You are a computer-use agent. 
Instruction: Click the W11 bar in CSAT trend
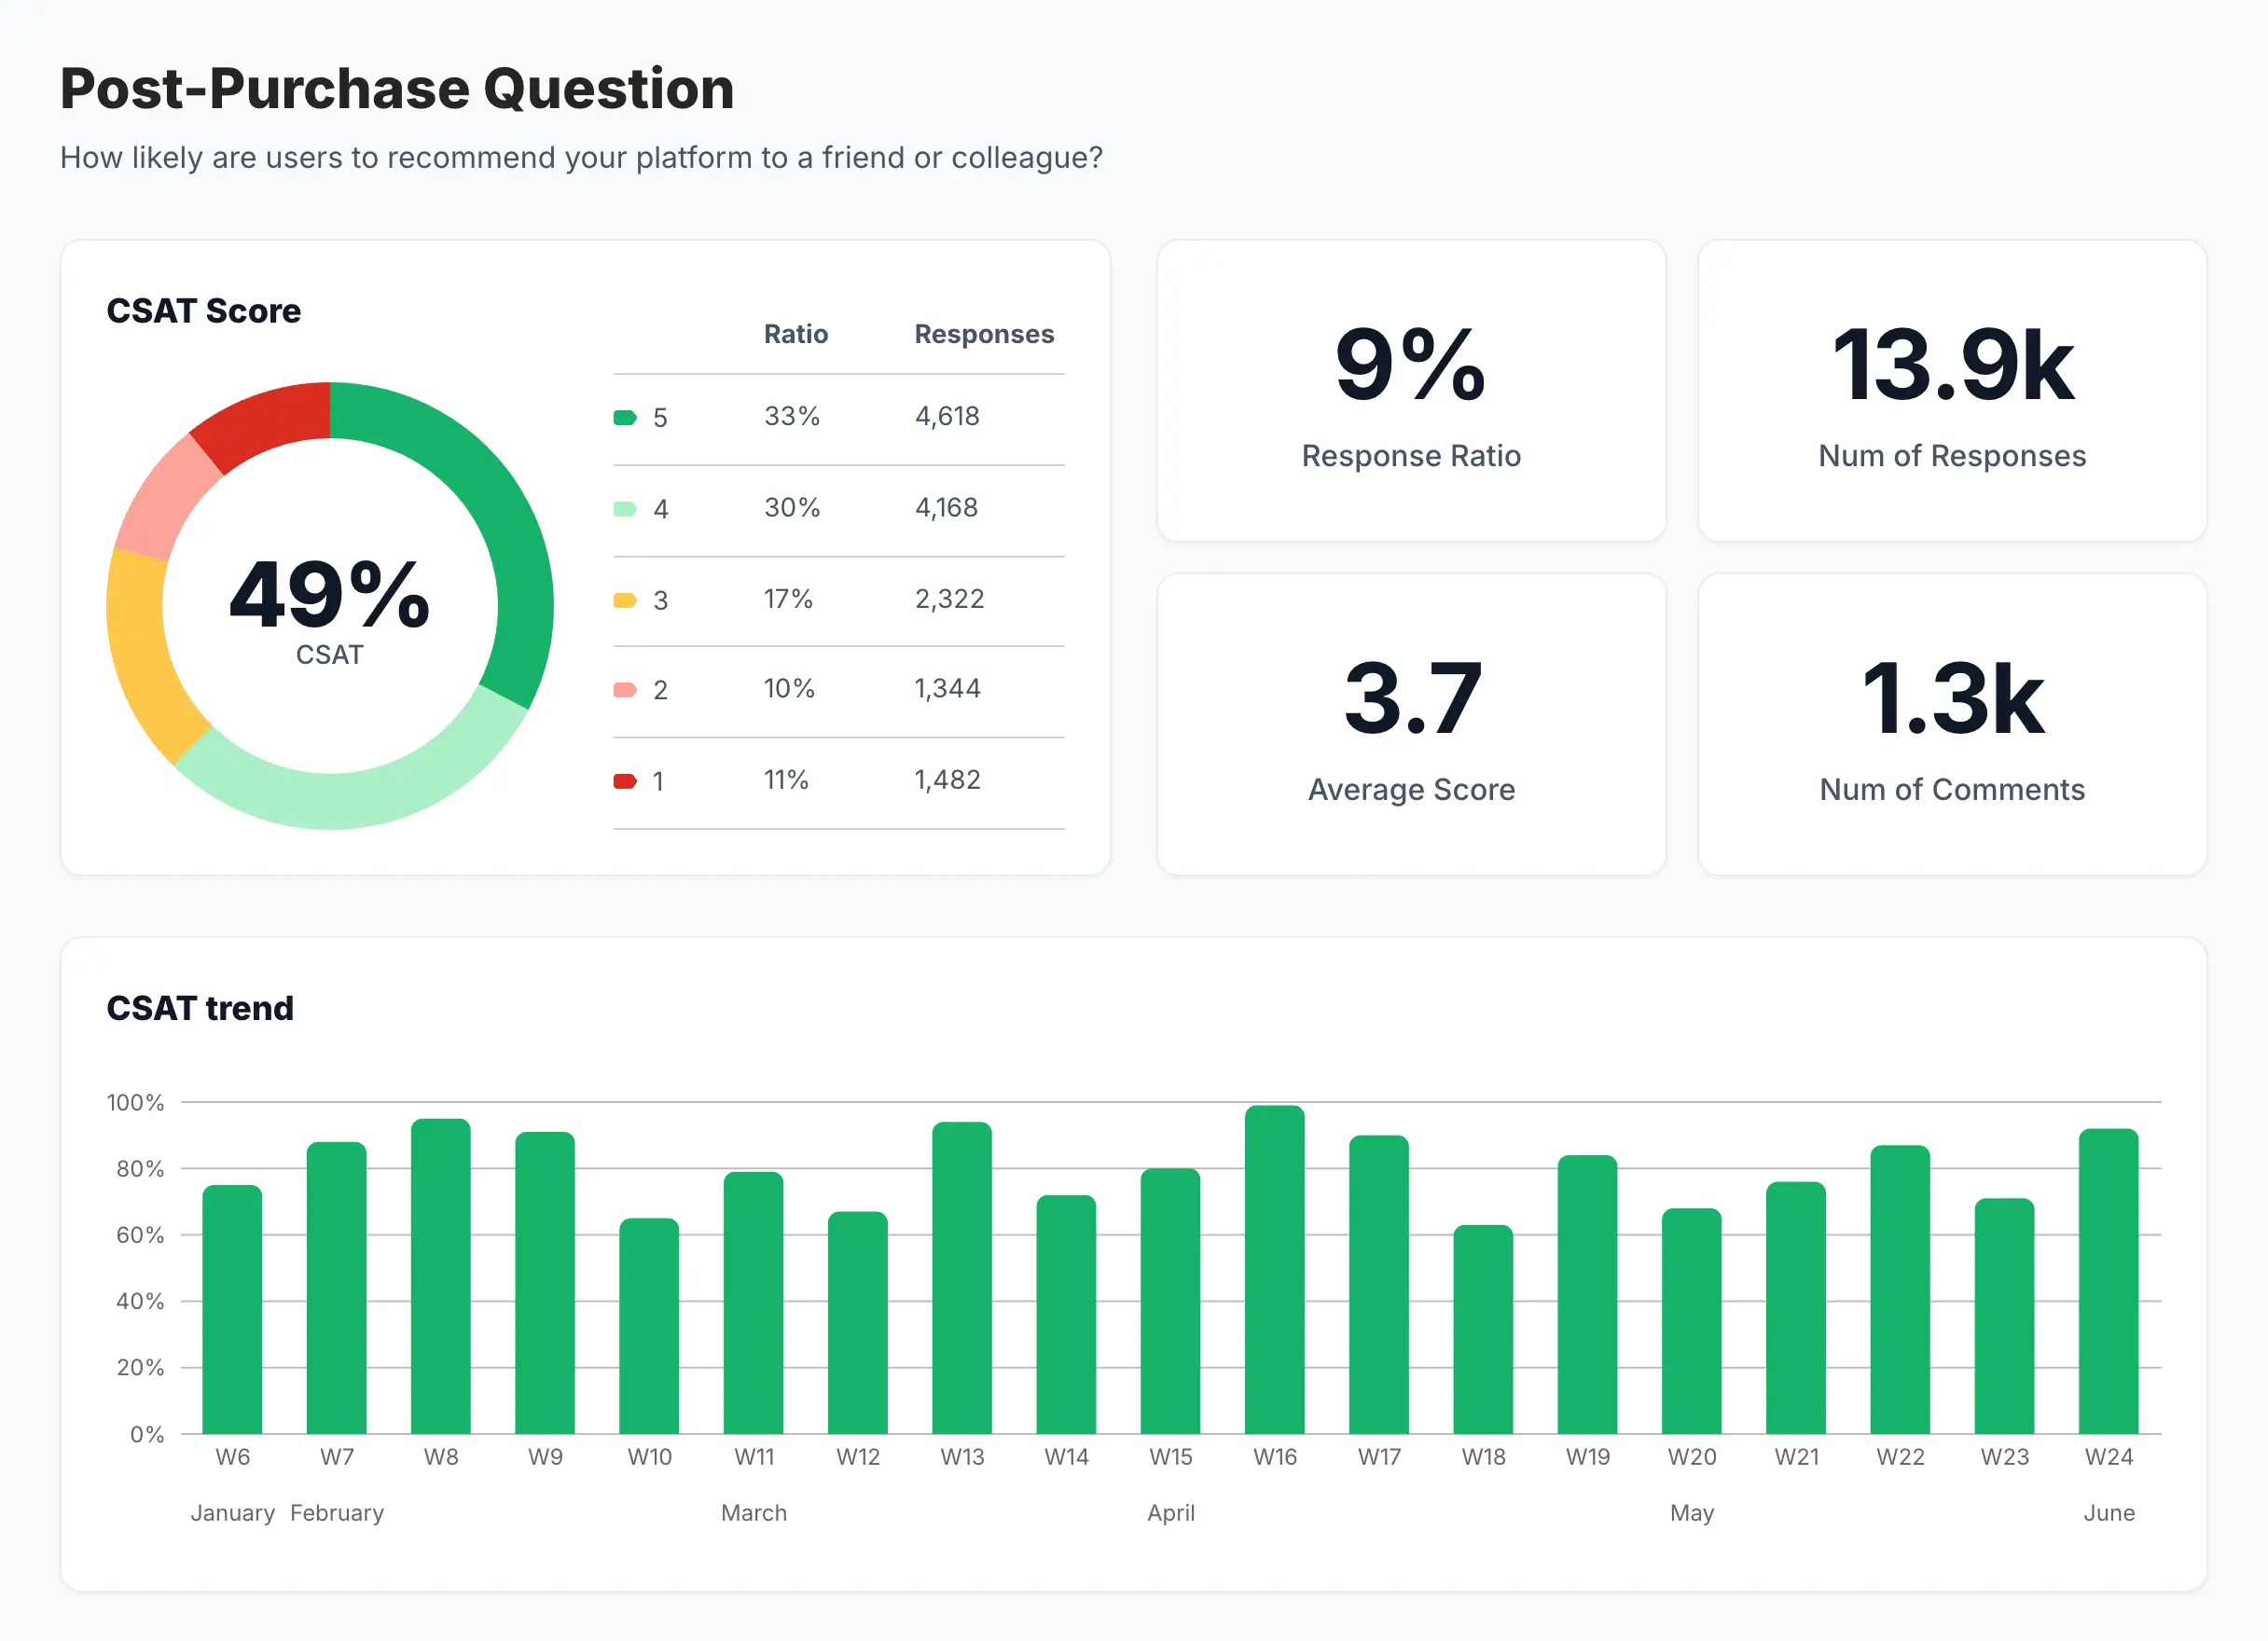pos(754,1303)
